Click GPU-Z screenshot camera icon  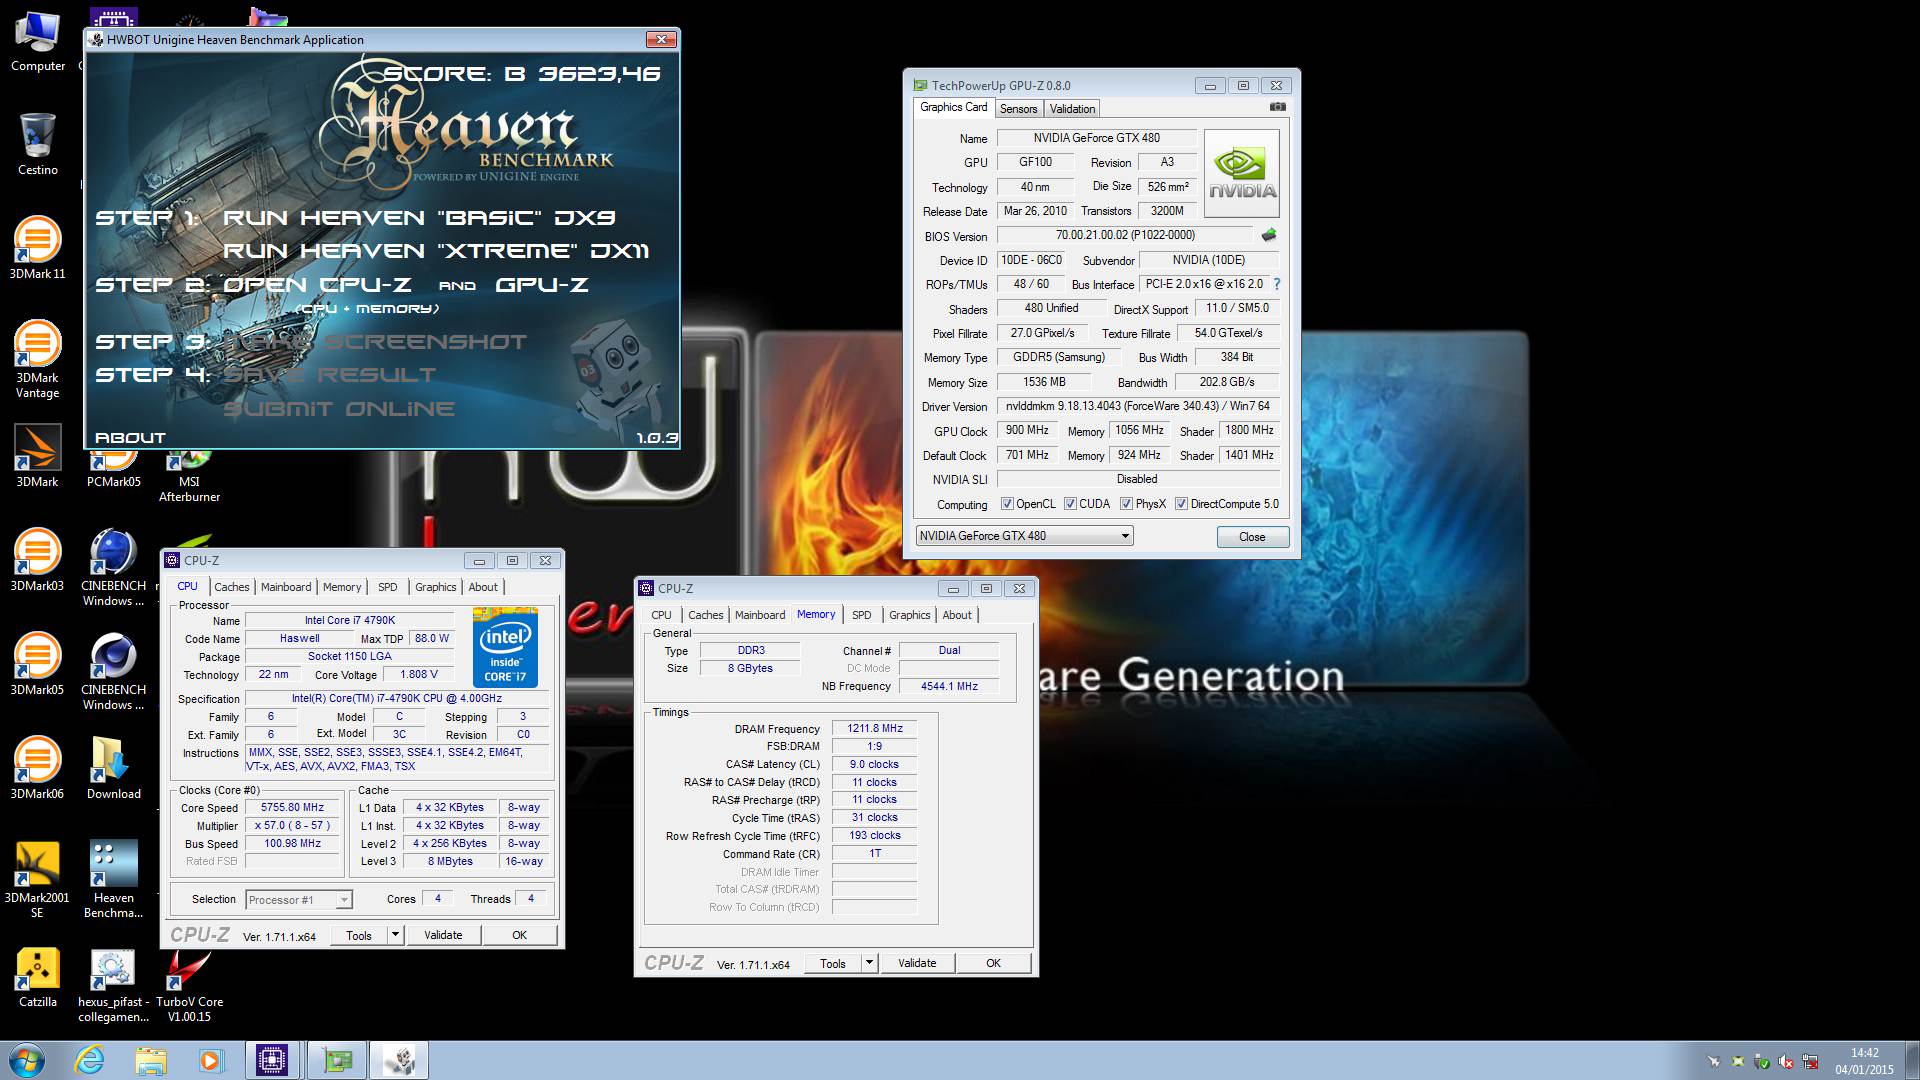pyautogui.click(x=1277, y=107)
